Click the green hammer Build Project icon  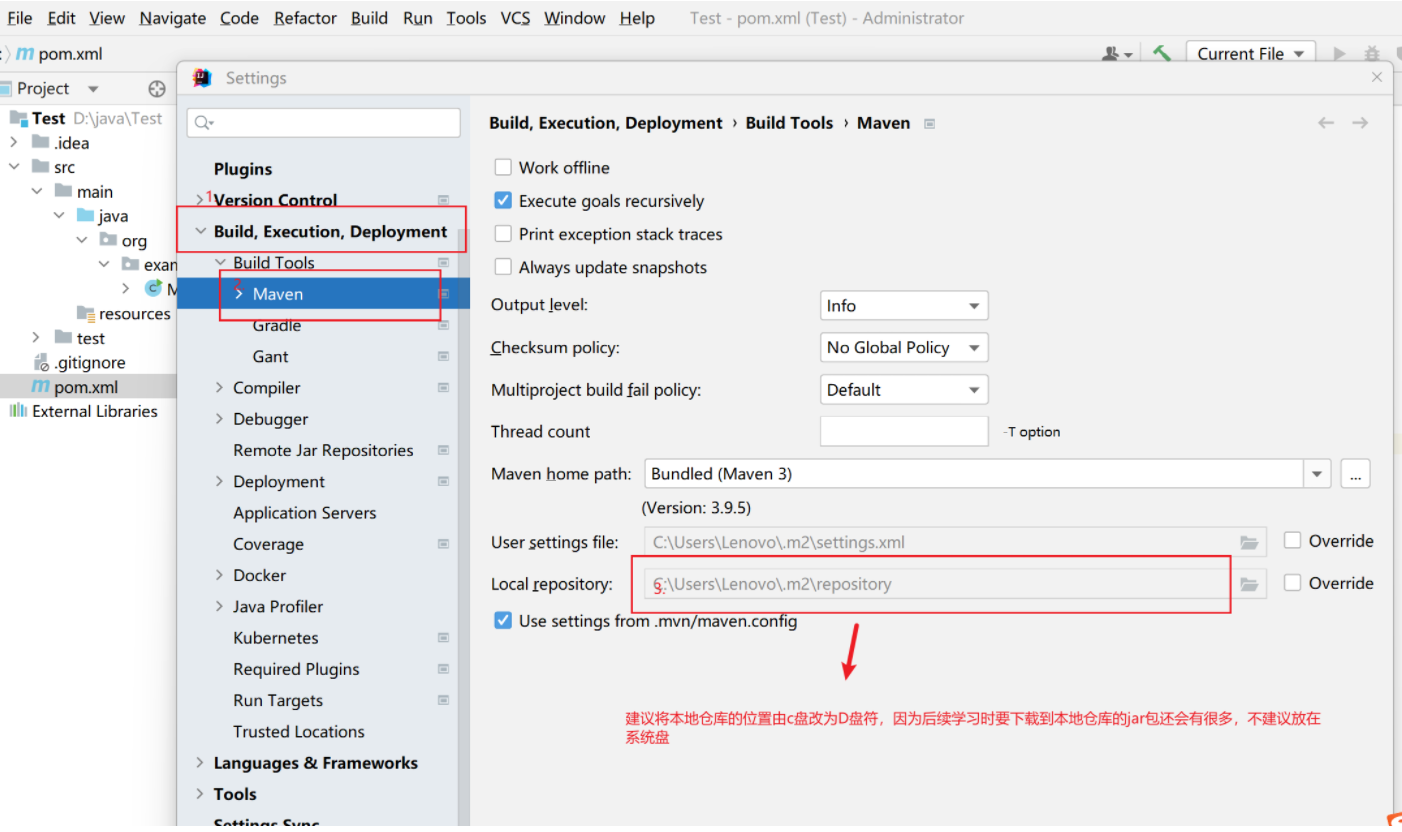1161,54
